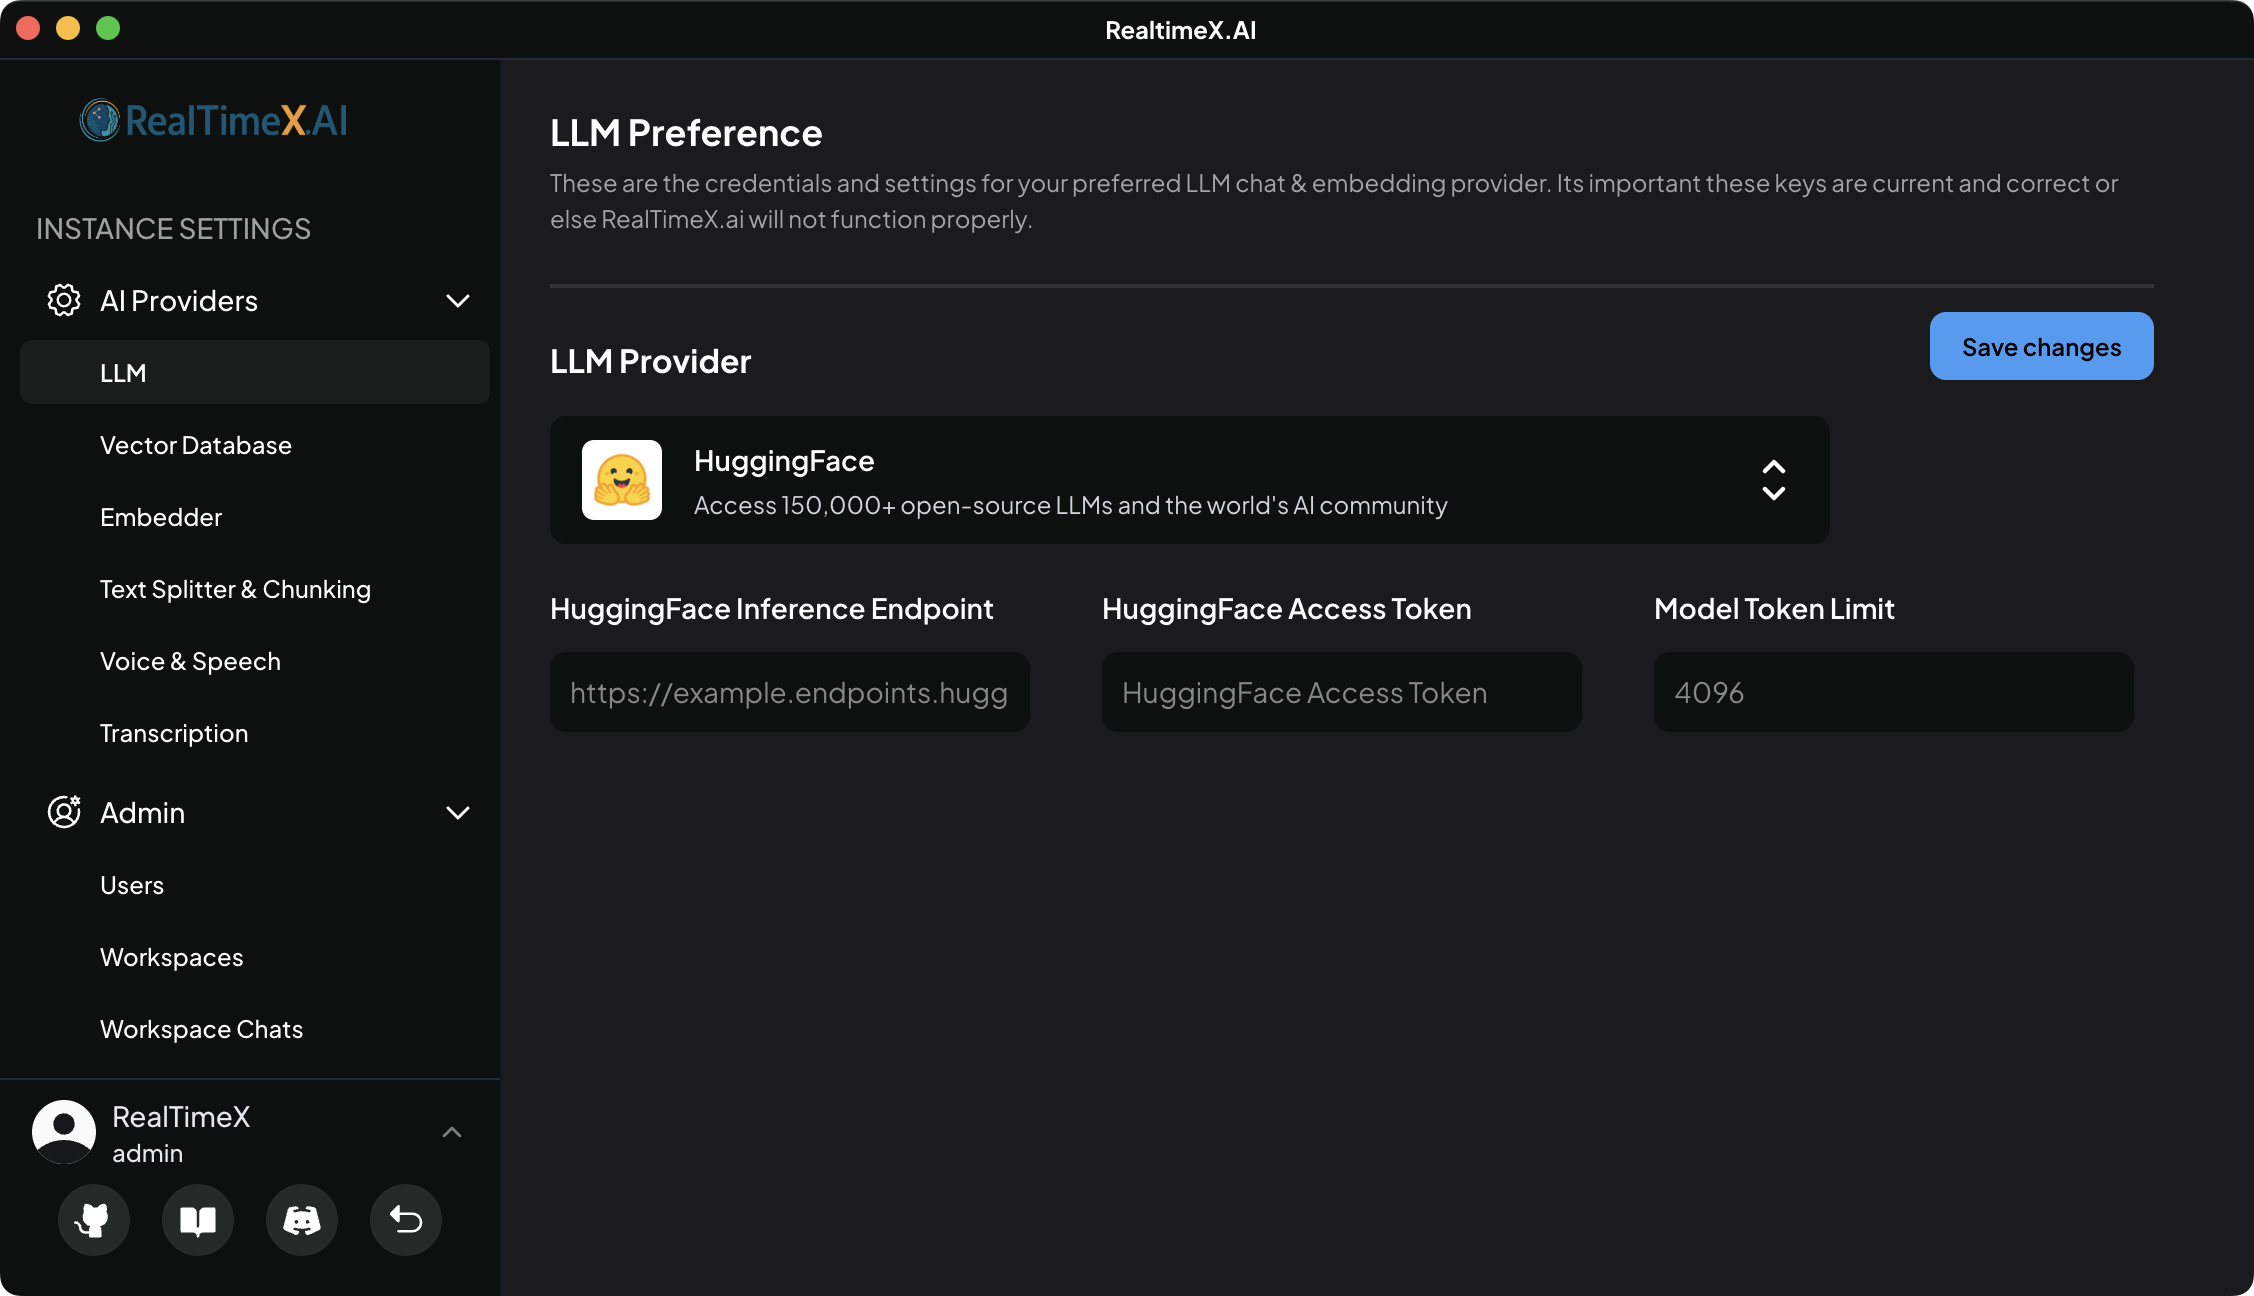2254x1296 pixels.
Task: Click the Save changes button
Action: (2040, 346)
